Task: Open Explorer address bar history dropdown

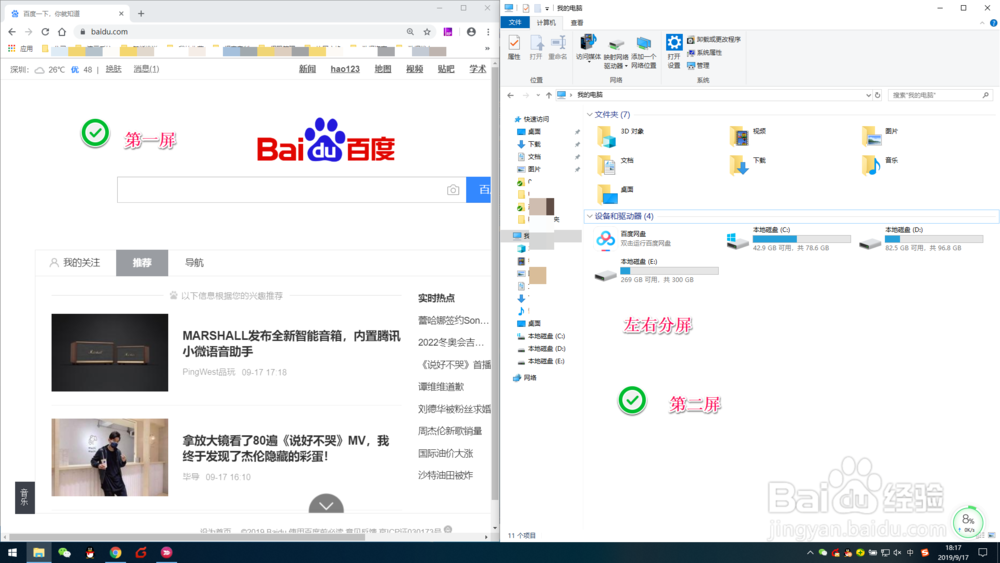Action: (868, 95)
